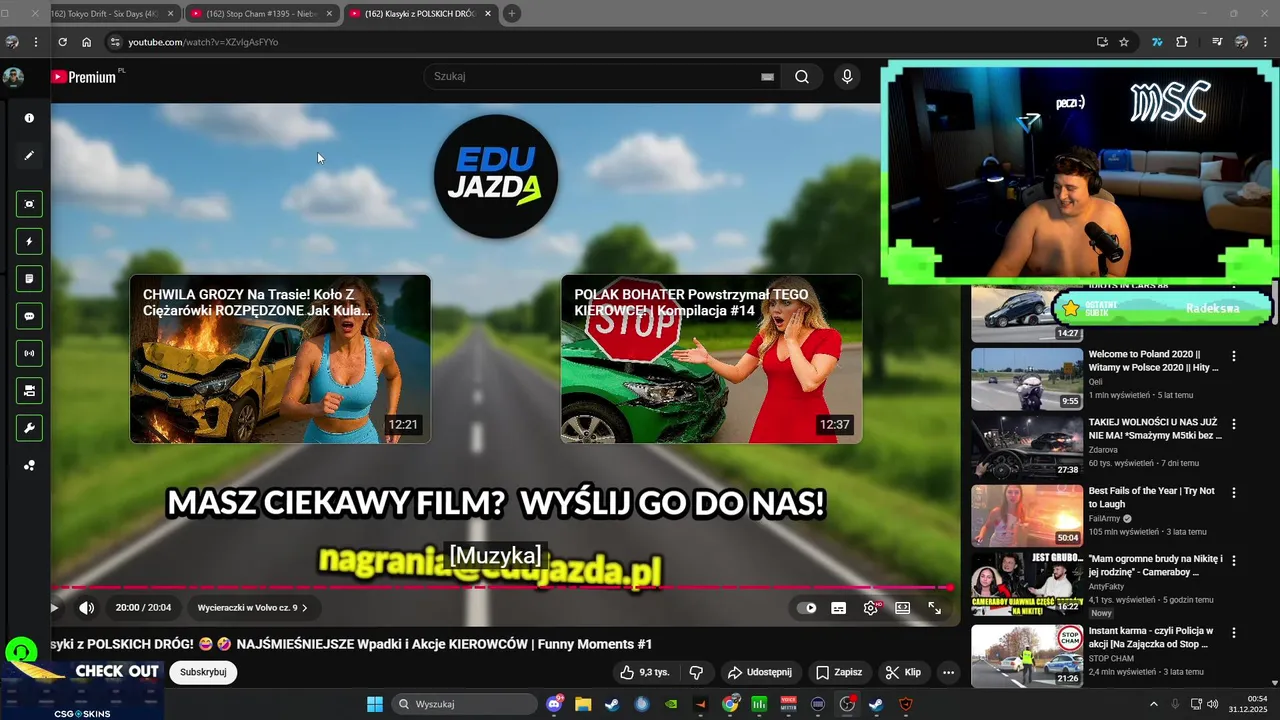Click the address bar URL youtube.com
This screenshot has width=1280, height=720.
point(203,42)
